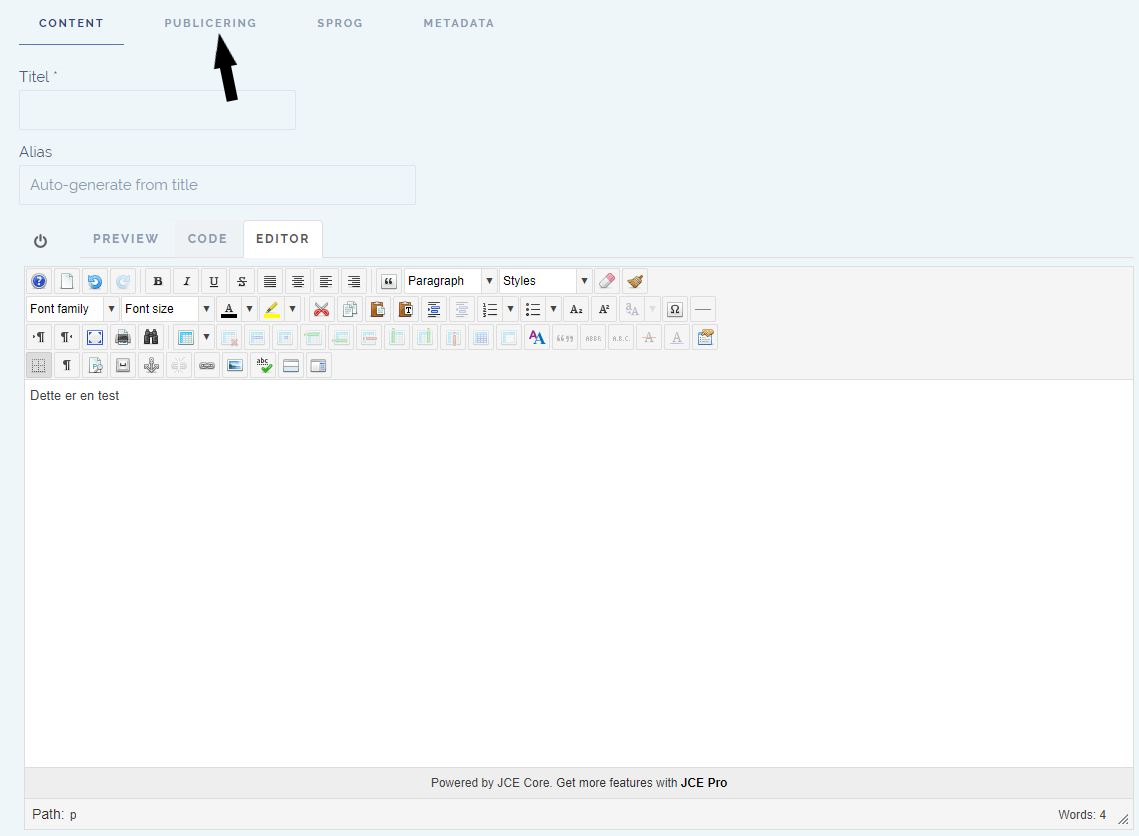Click the JCE editor help icon

click(39, 282)
